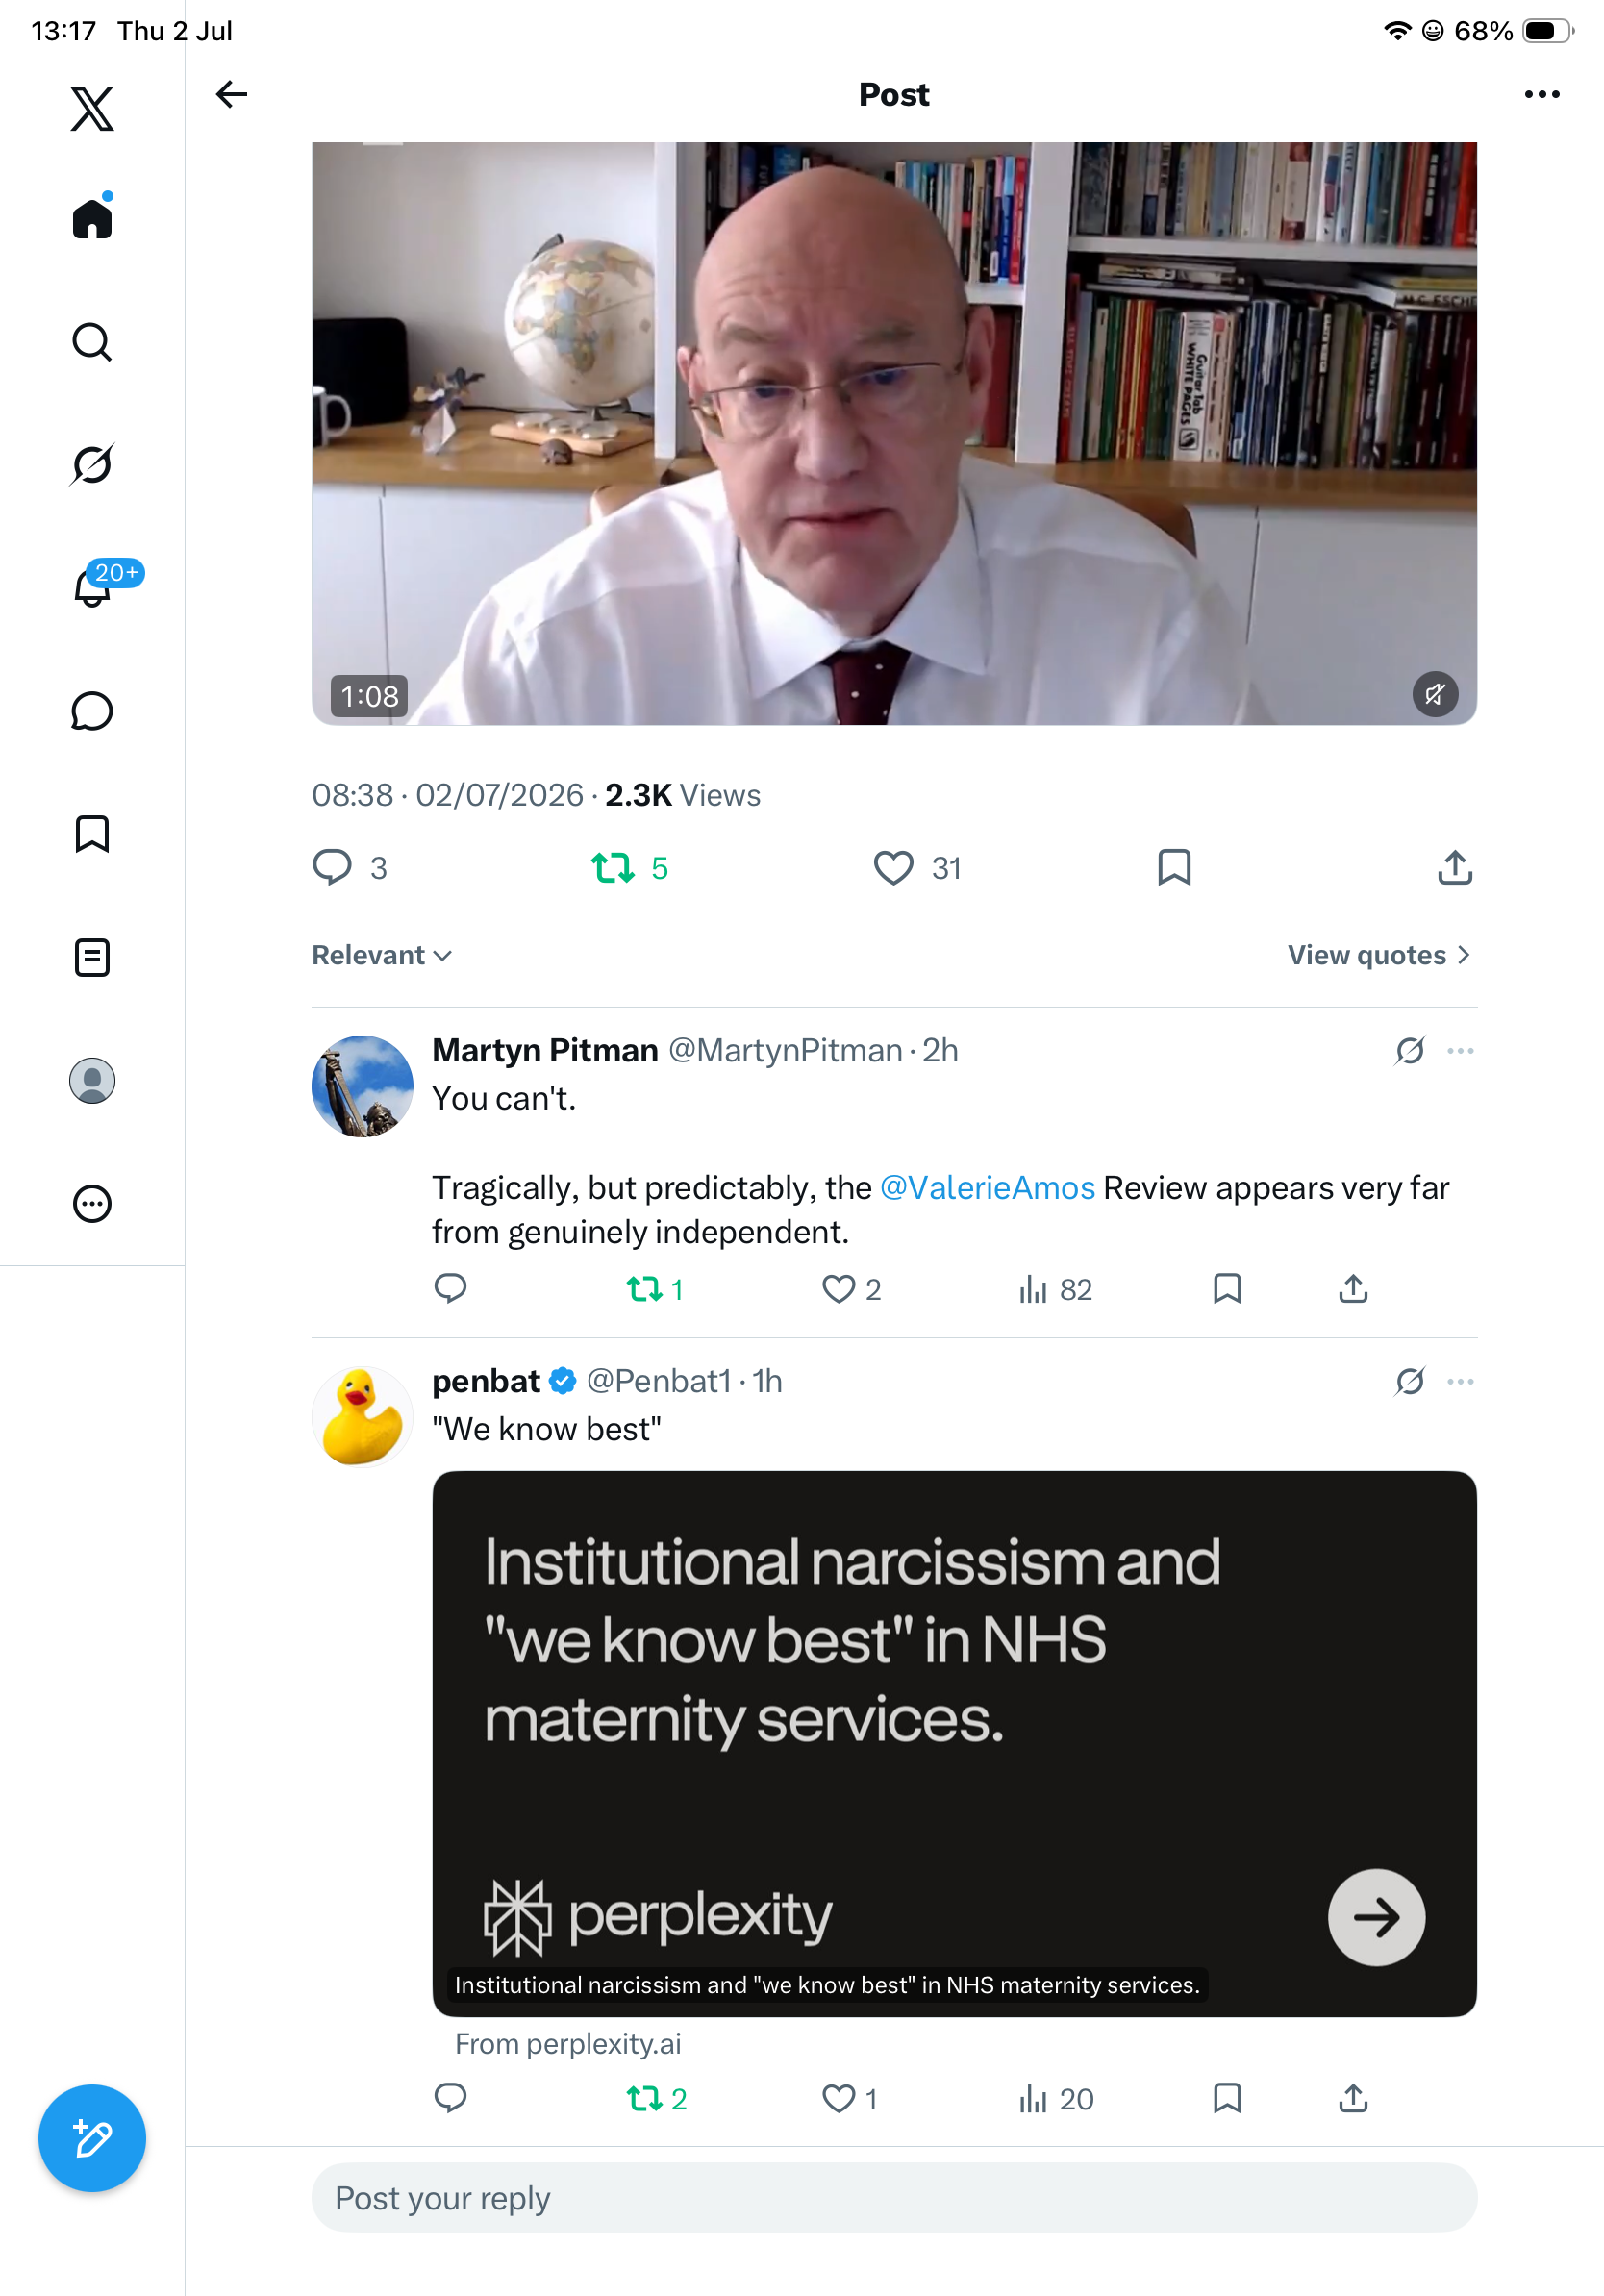Click the Post your reply field

pos(894,2197)
